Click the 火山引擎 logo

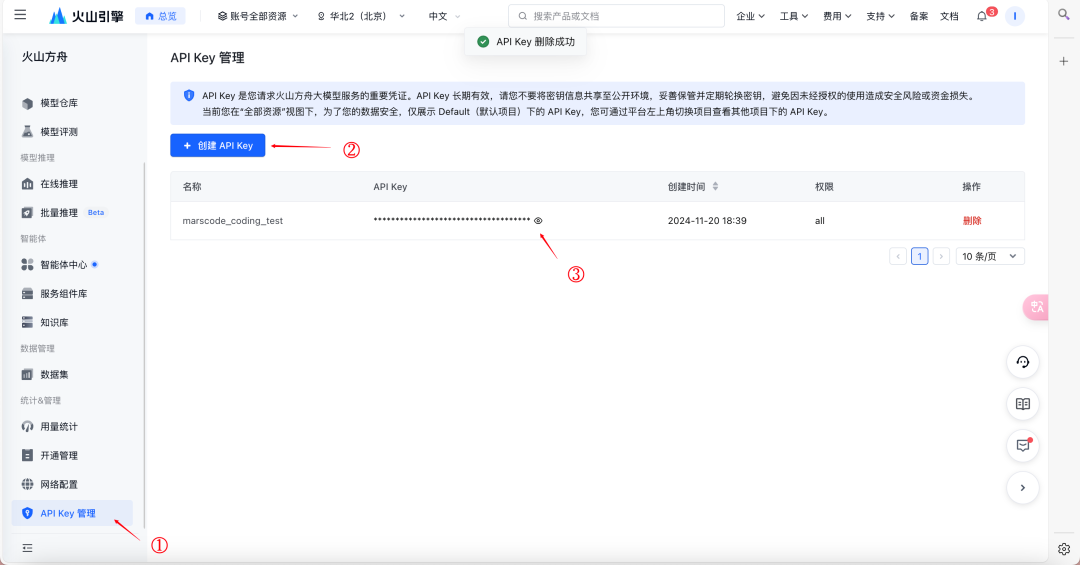(x=86, y=16)
